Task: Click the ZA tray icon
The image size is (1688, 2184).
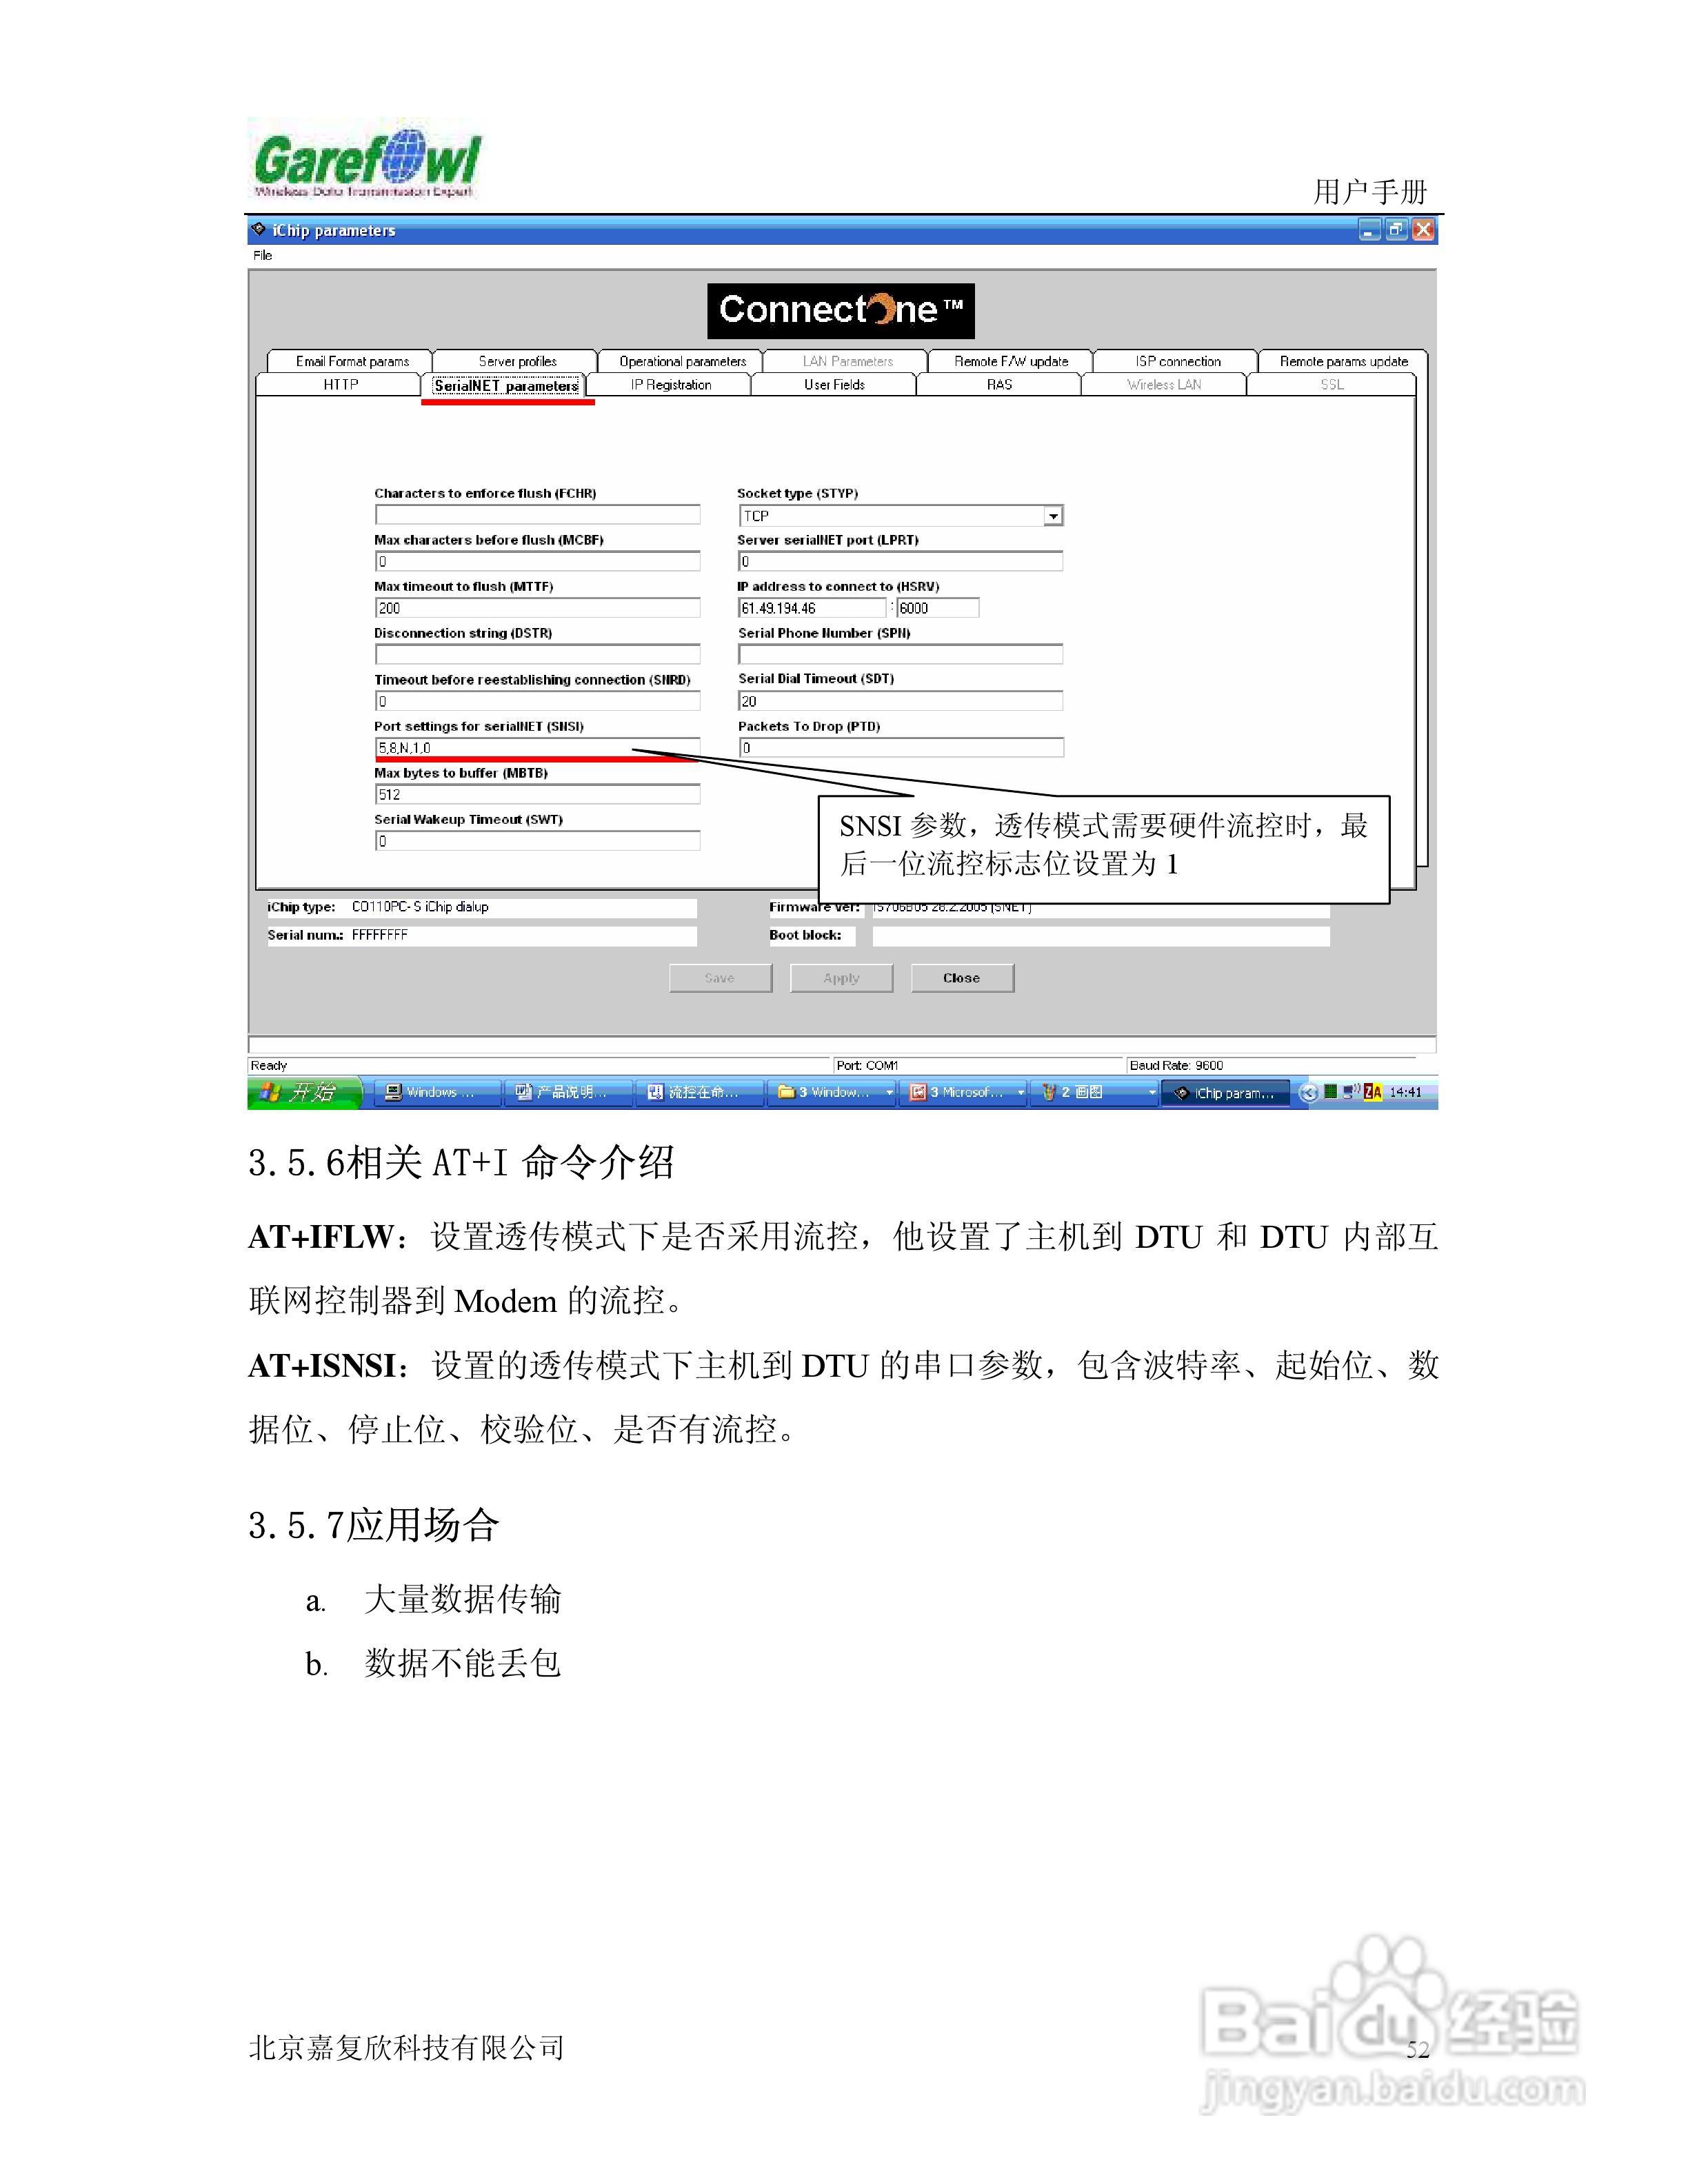Action: 1373,1092
